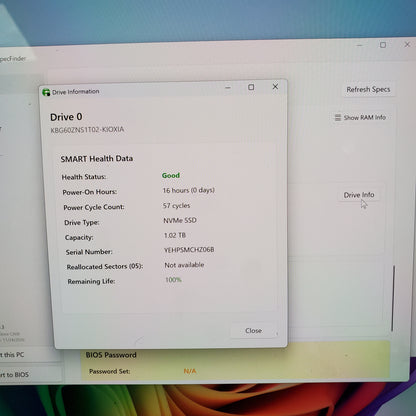The height and width of the screenshot is (416, 416).
Task: Click the 1.02 TB capacity value
Action: [x=175, y=235]
